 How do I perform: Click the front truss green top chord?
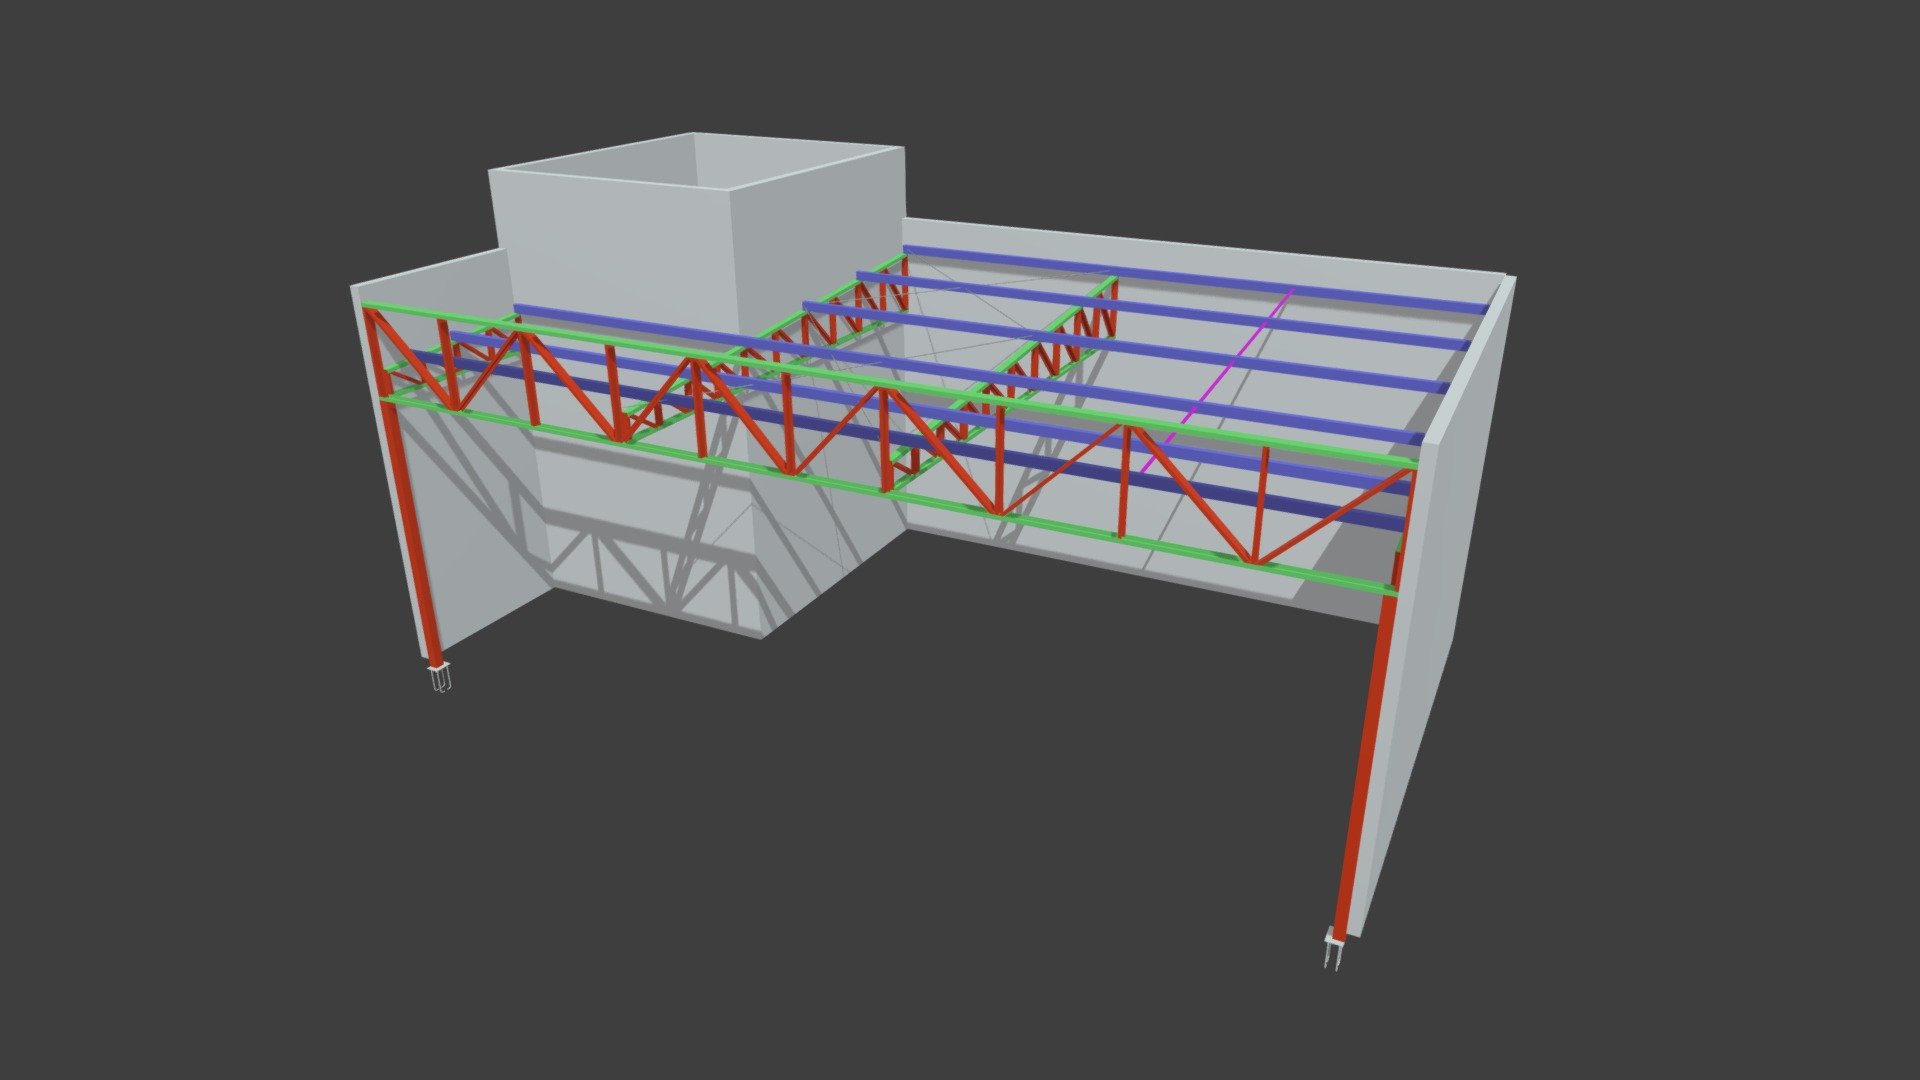tap(888, 384)
